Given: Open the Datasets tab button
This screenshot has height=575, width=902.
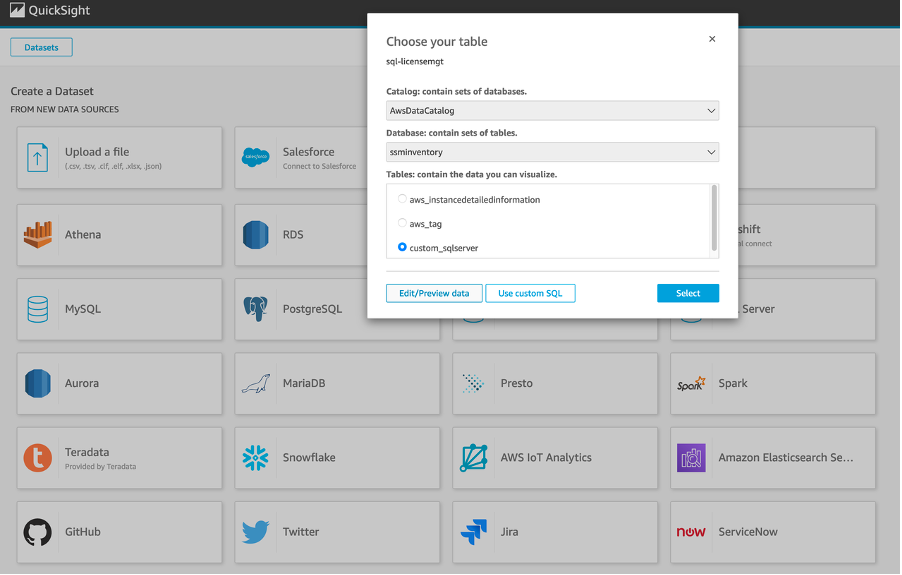Looking at the screenshot, I should tap(41, 48).
